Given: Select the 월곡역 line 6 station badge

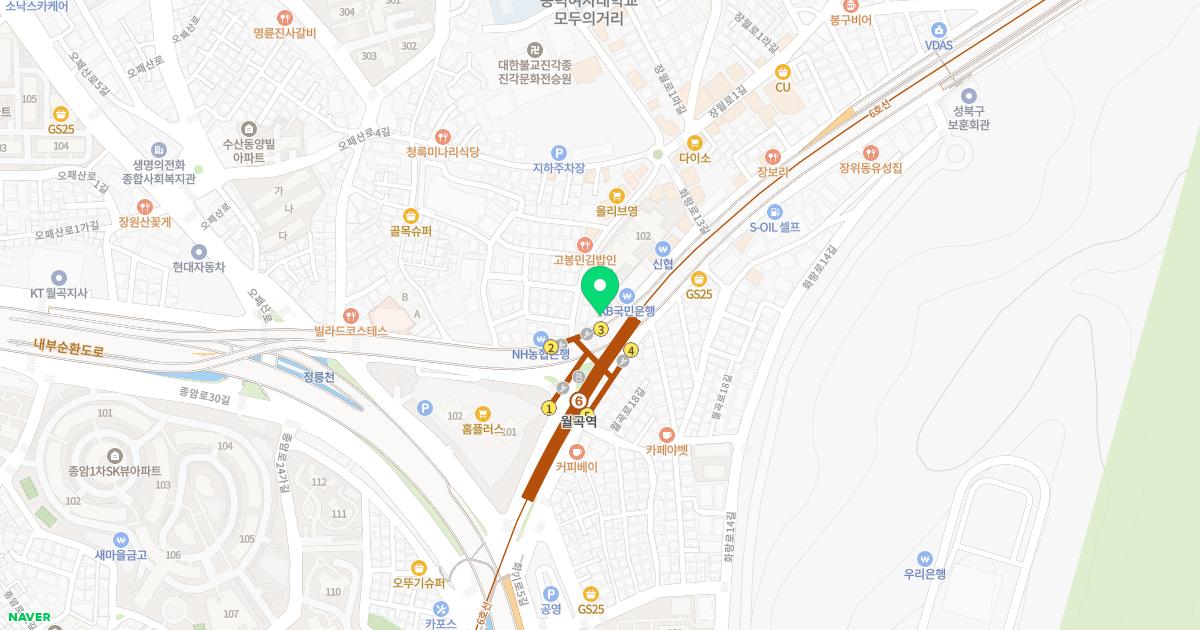Looking at the screenshot, I should point(578,401).
